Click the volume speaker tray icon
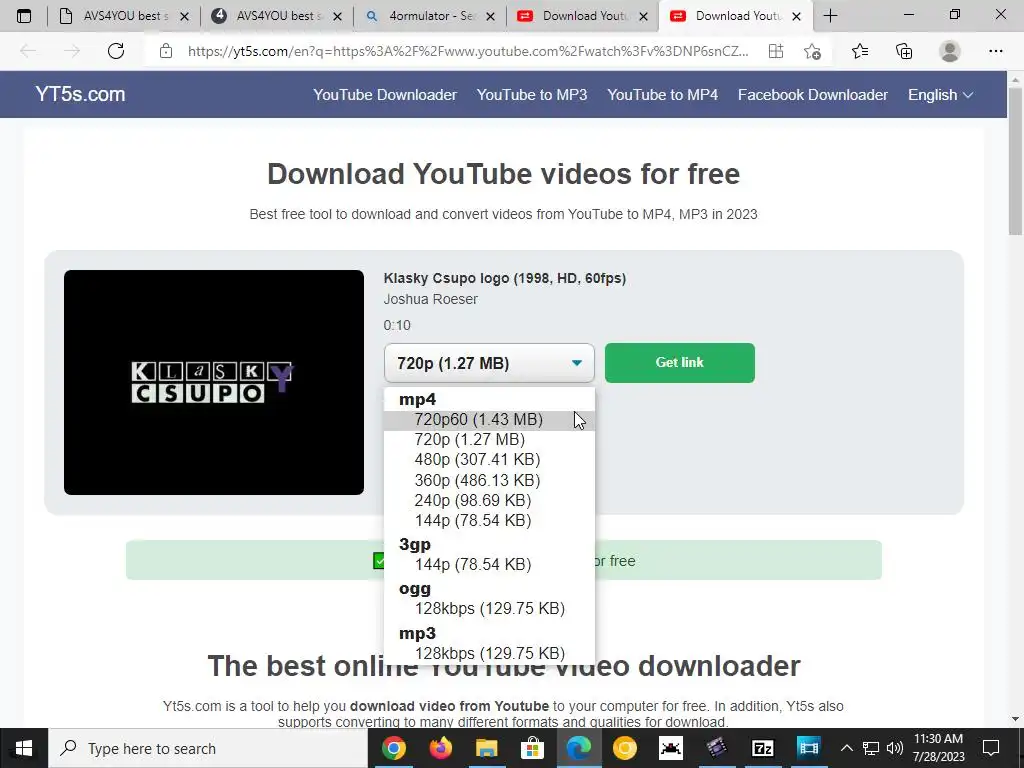Viewport: 1024px width, 768px height. click(895, 748)
